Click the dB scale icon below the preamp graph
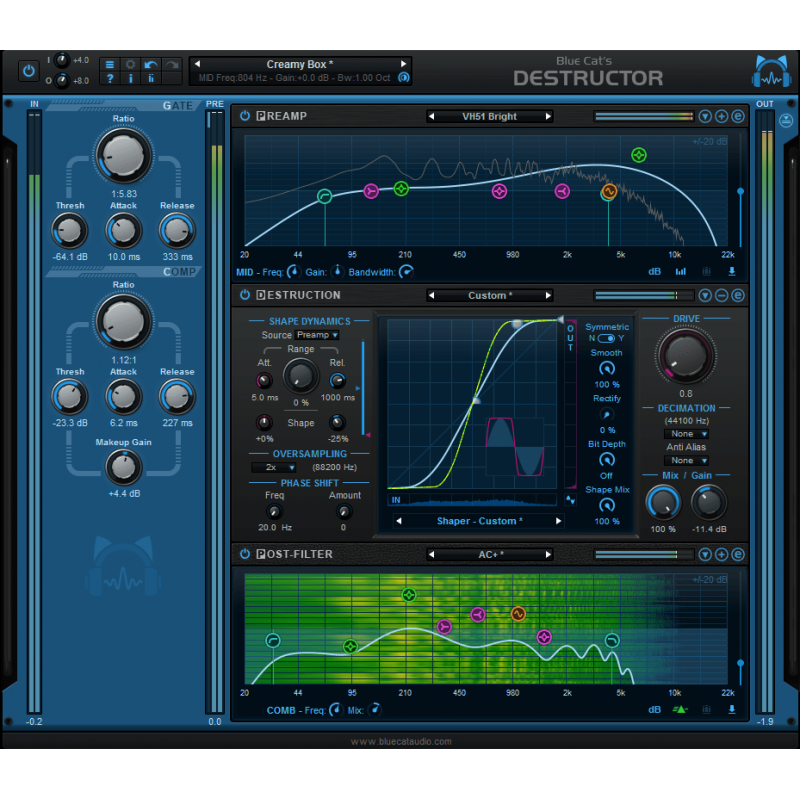 (x=655, y=271)
